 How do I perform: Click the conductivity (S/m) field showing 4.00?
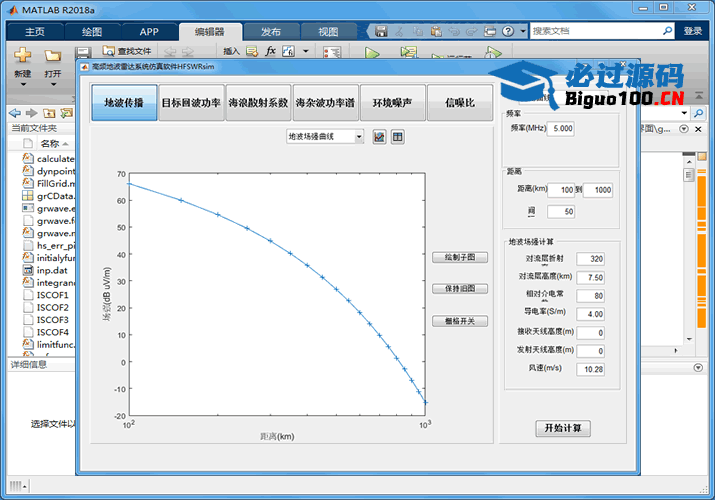coord(591,314)
